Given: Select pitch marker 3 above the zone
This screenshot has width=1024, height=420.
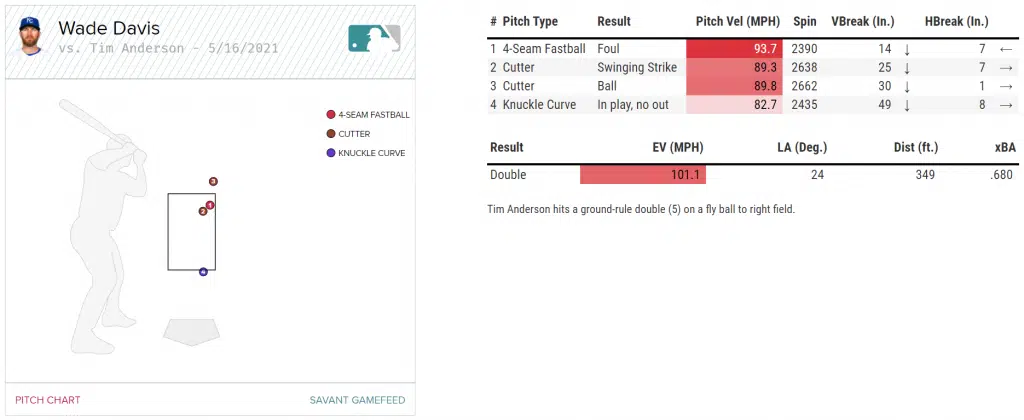Looking at the screenshot, I should (x=213, y=181).
